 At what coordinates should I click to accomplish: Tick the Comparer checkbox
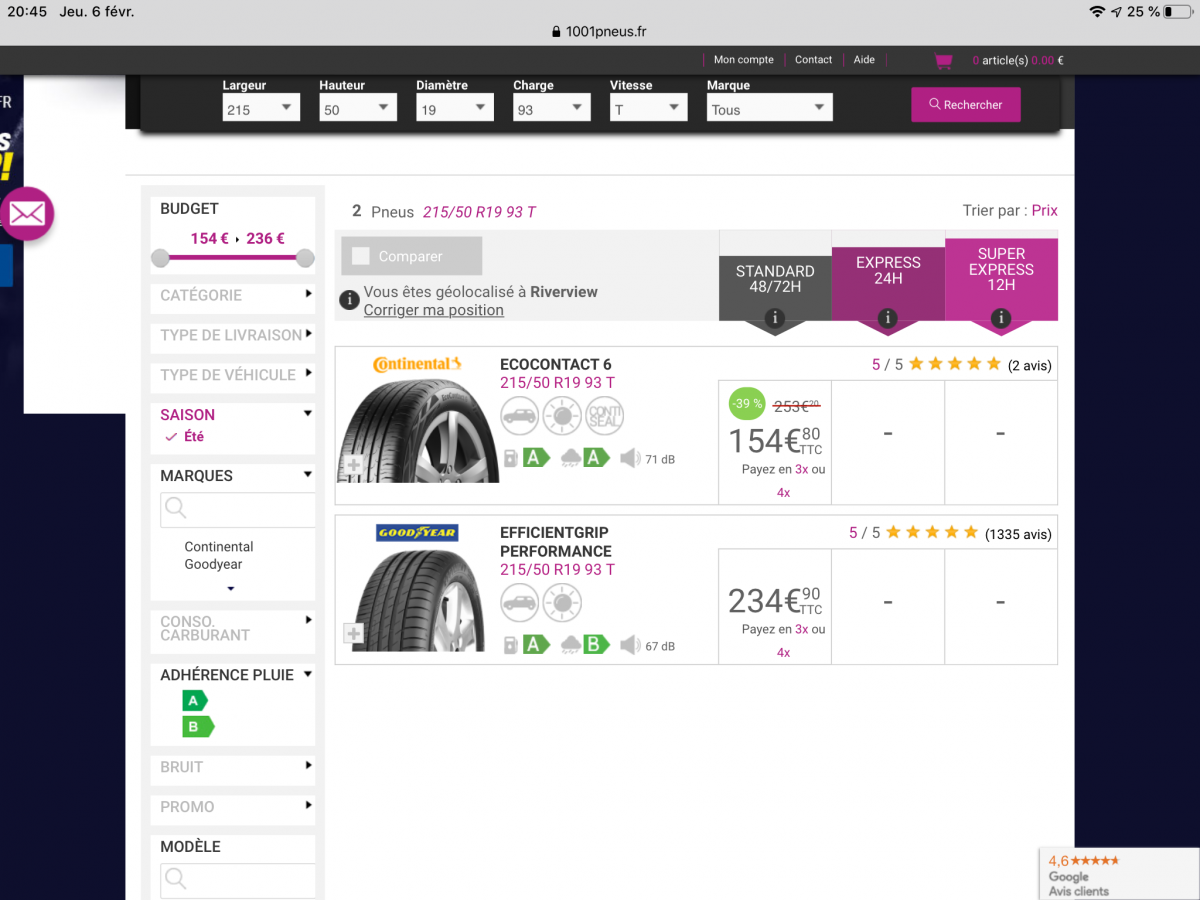tap(361, 256)
